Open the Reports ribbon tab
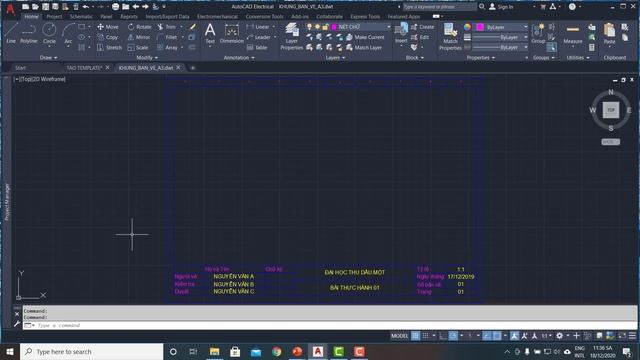640x360 pixels. pyautogui.click(x=129, y=17)
